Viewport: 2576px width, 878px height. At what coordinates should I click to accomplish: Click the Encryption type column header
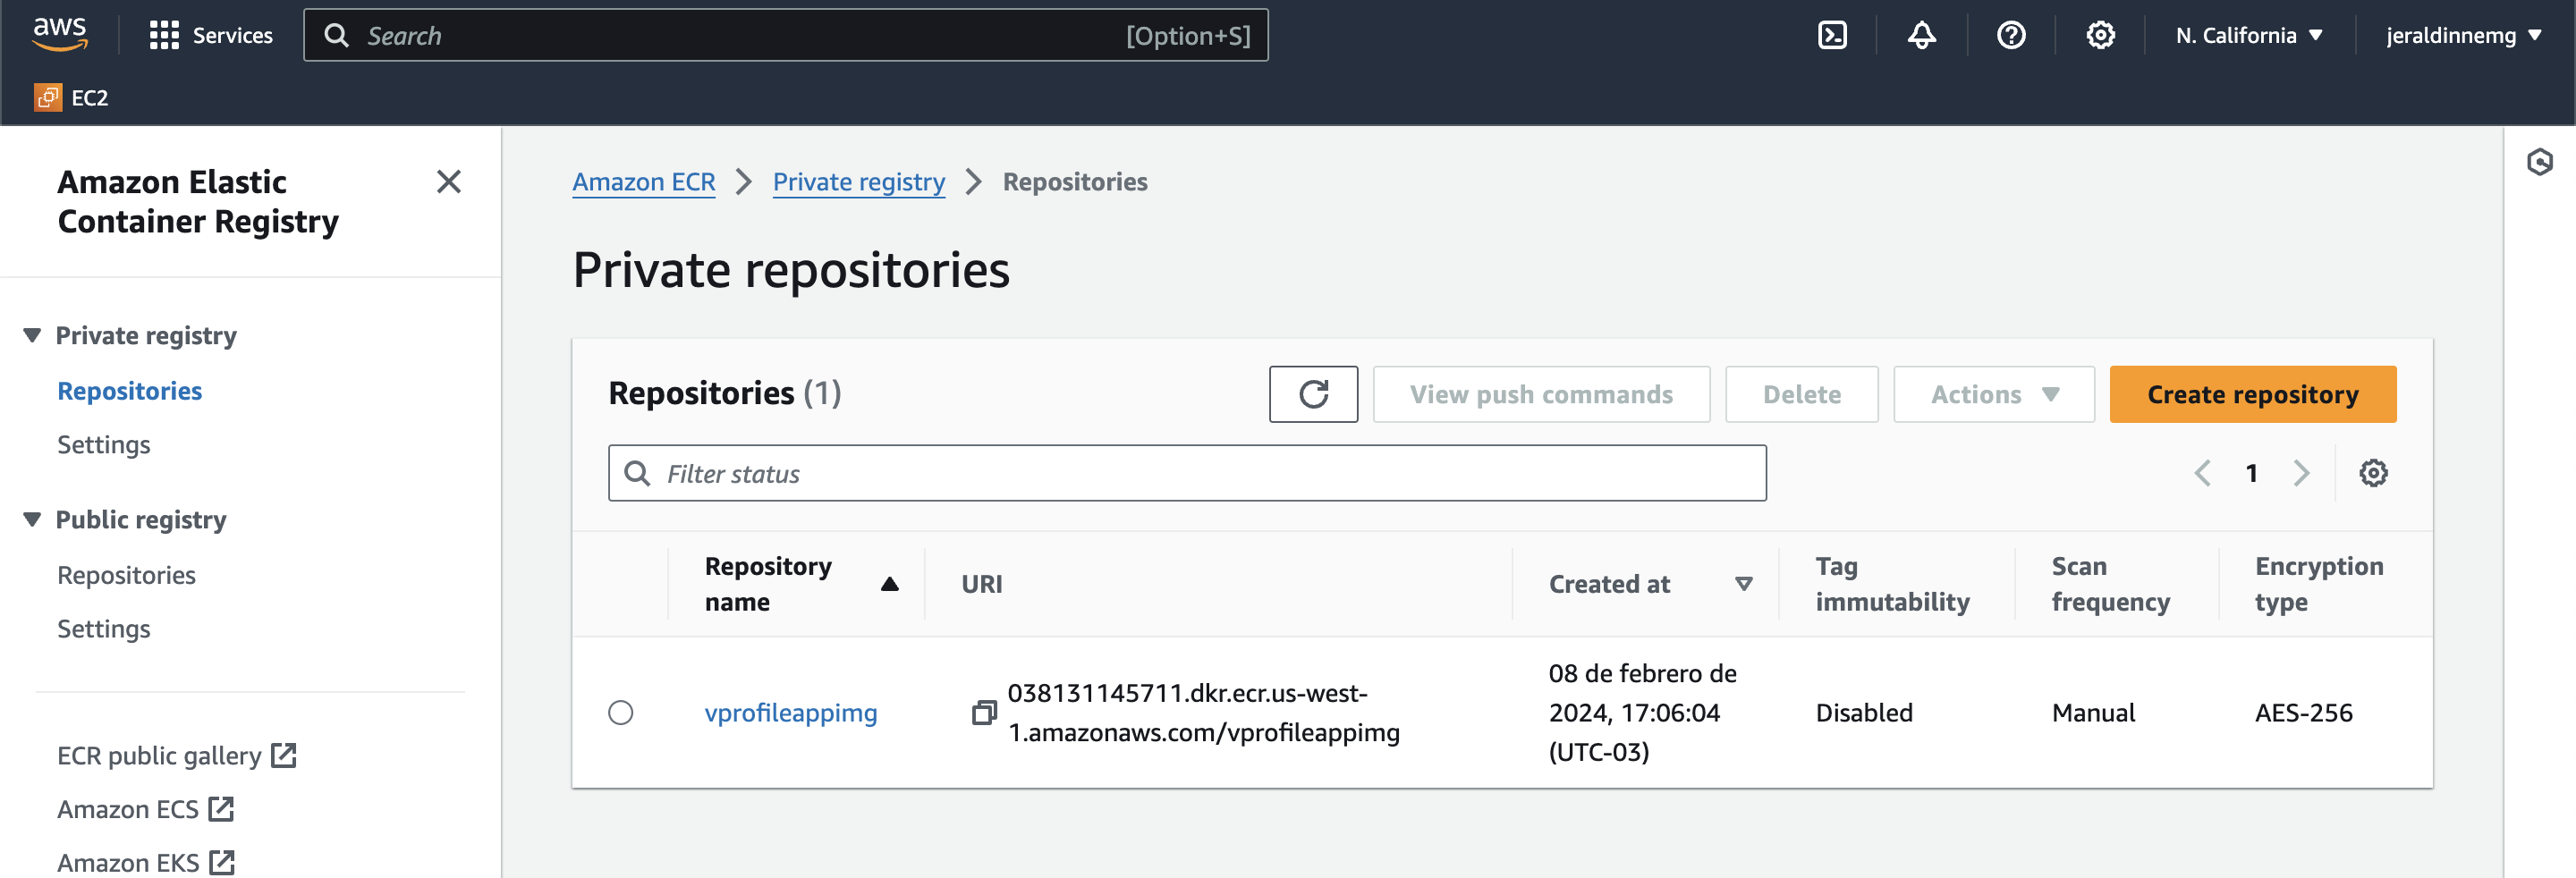[2318, 584]
